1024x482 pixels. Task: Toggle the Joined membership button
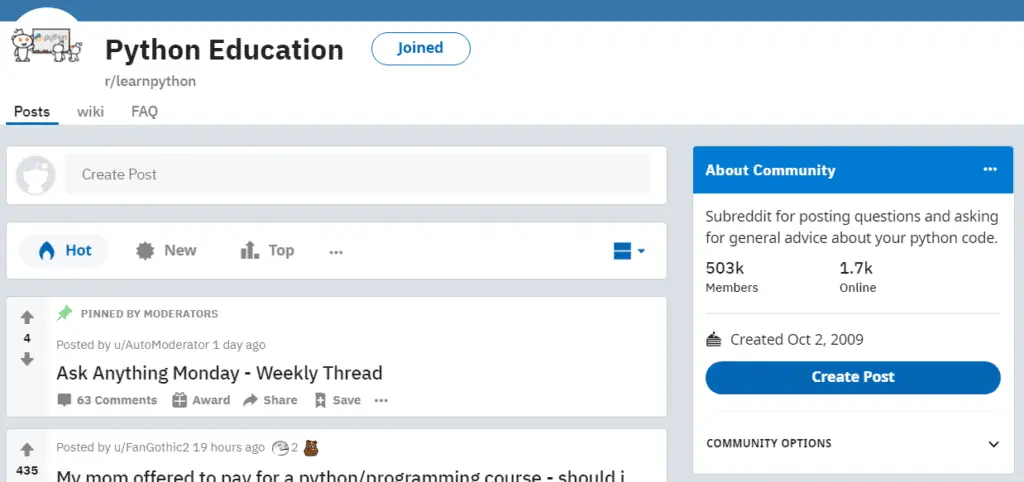[421, 48]
